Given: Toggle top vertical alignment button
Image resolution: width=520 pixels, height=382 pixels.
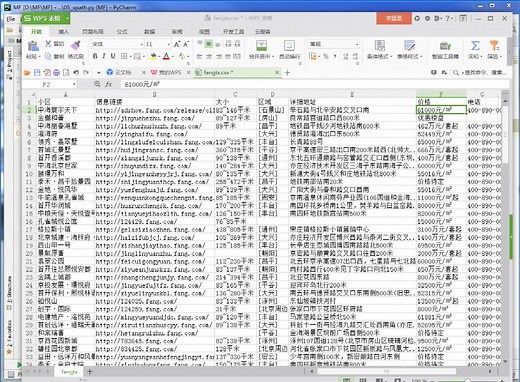Looking at the screenshot, I should pos(200,44).
